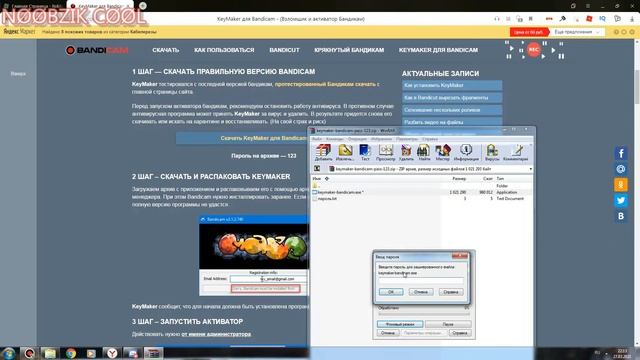
Task: Expand the Ещё предложения dropdown in Yandex bar
Action: [577, 32]
